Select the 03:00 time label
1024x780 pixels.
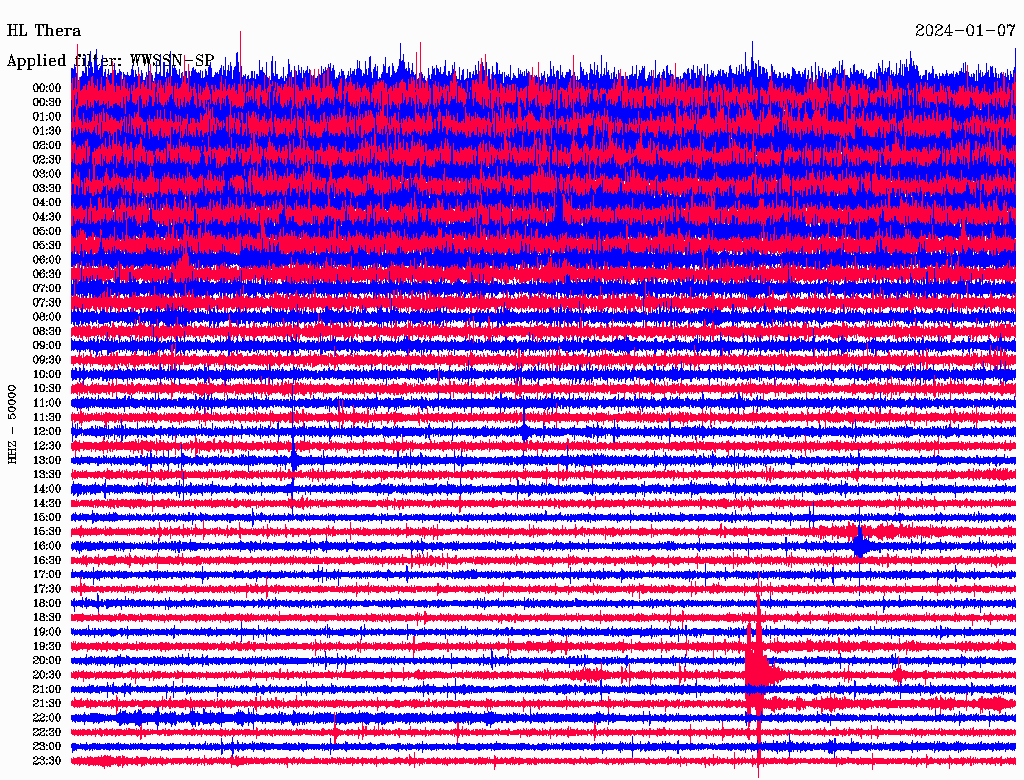click(47, 174)
